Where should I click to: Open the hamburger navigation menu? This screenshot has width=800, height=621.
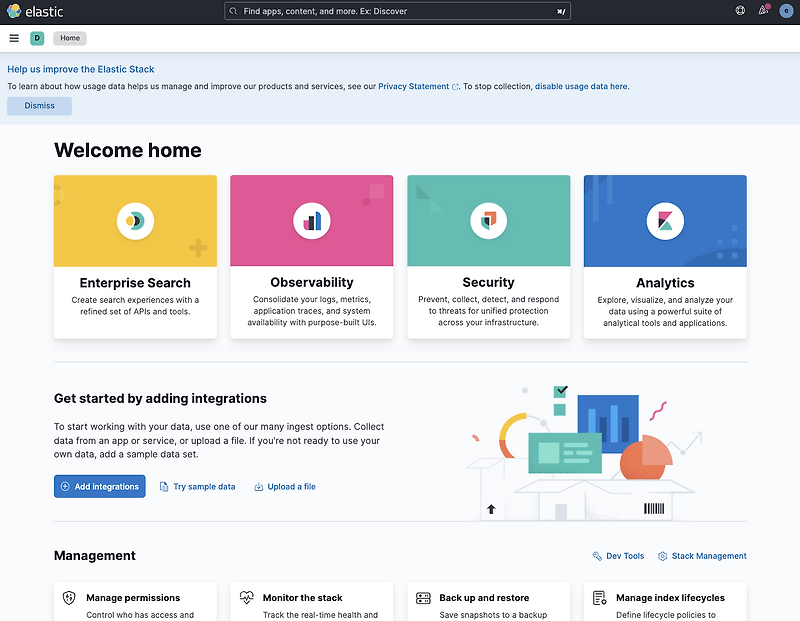[x=14, y=38]
